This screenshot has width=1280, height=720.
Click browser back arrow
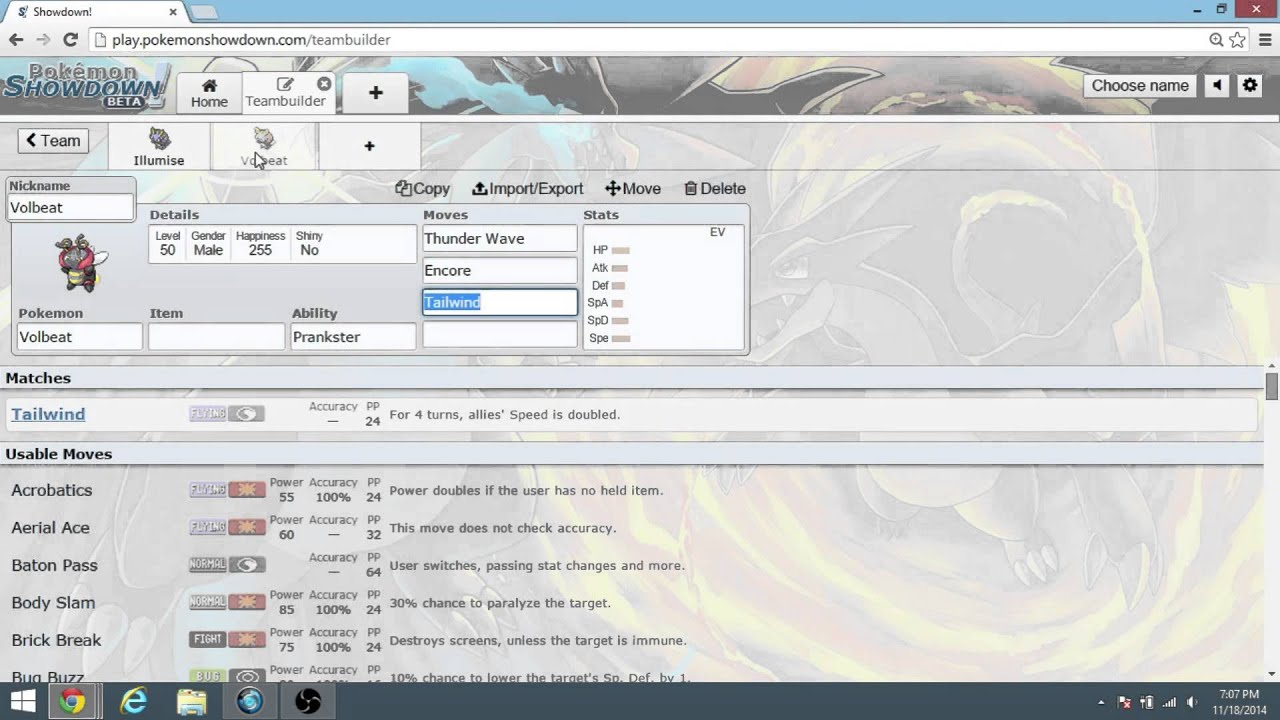(x=16, y=40)
